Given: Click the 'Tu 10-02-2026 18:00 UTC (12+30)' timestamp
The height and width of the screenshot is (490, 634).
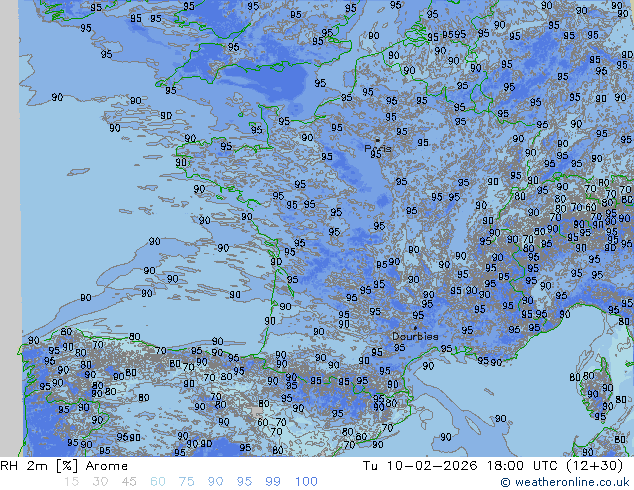Looking at the screenshot, I should click(x=493, y=466).
